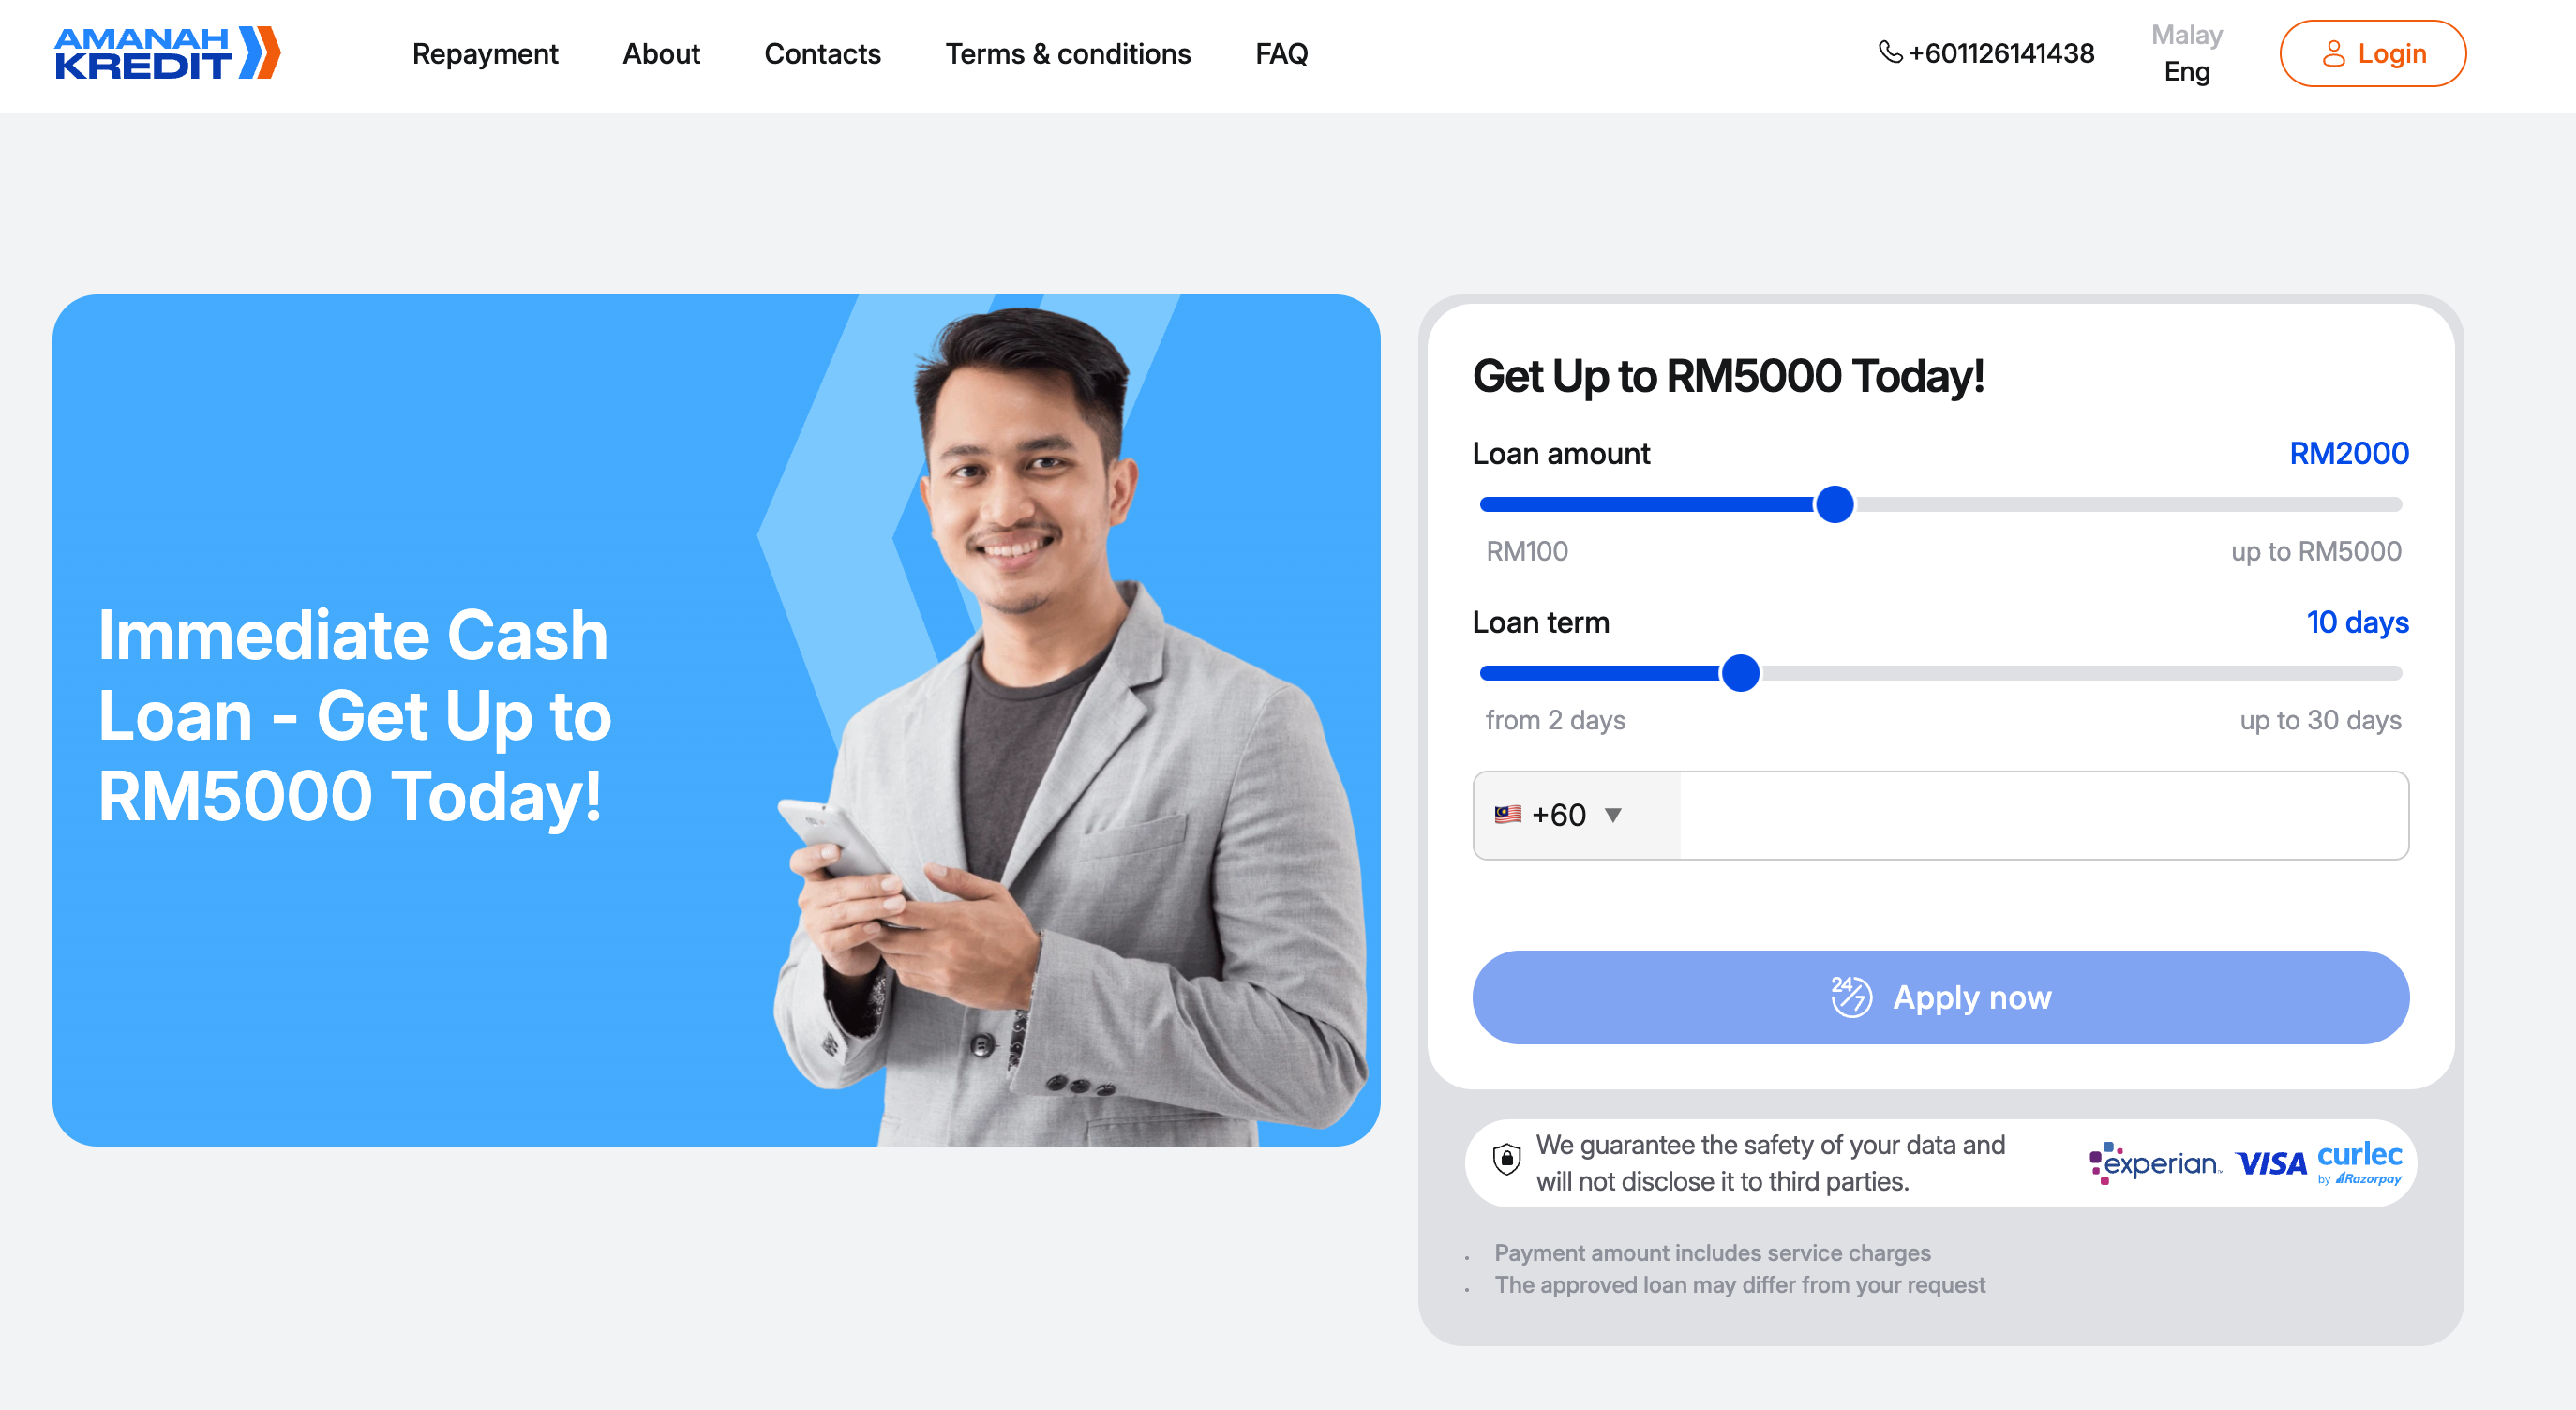Click the Malaysia flag icon

(1507, 815)
